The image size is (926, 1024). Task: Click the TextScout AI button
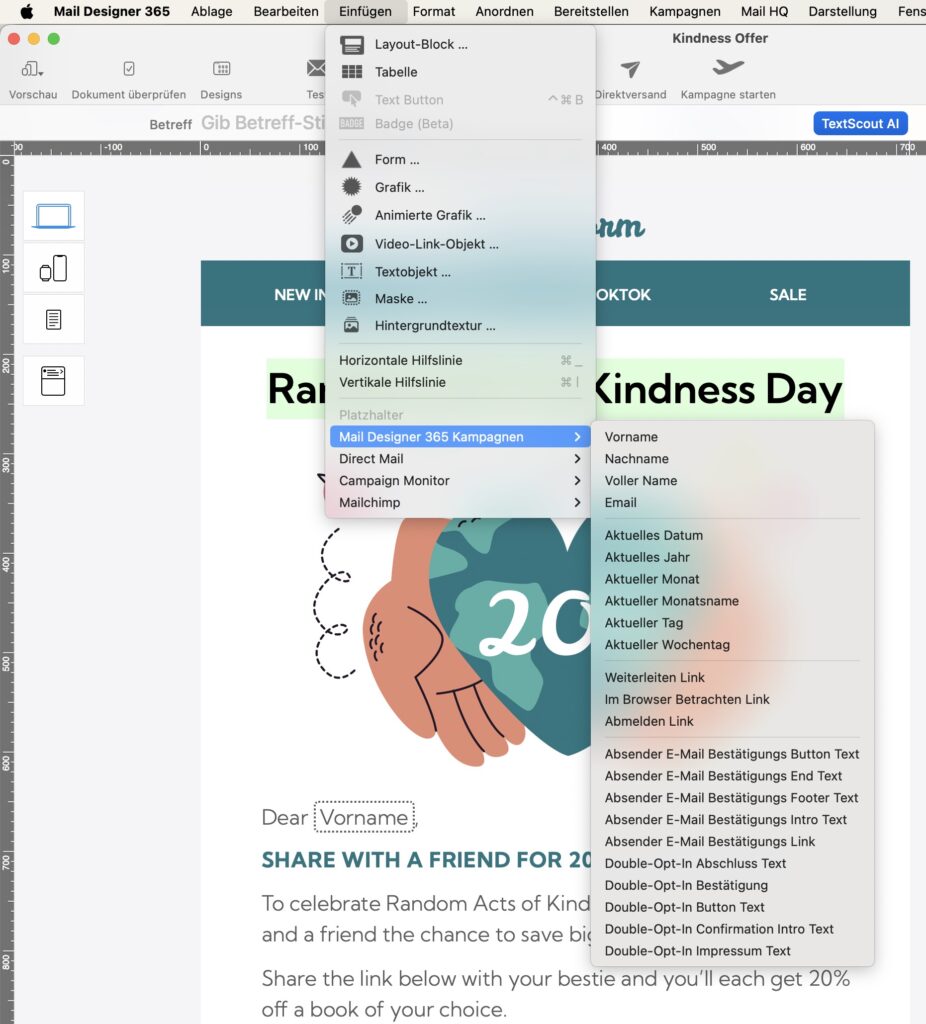(860, 123)
